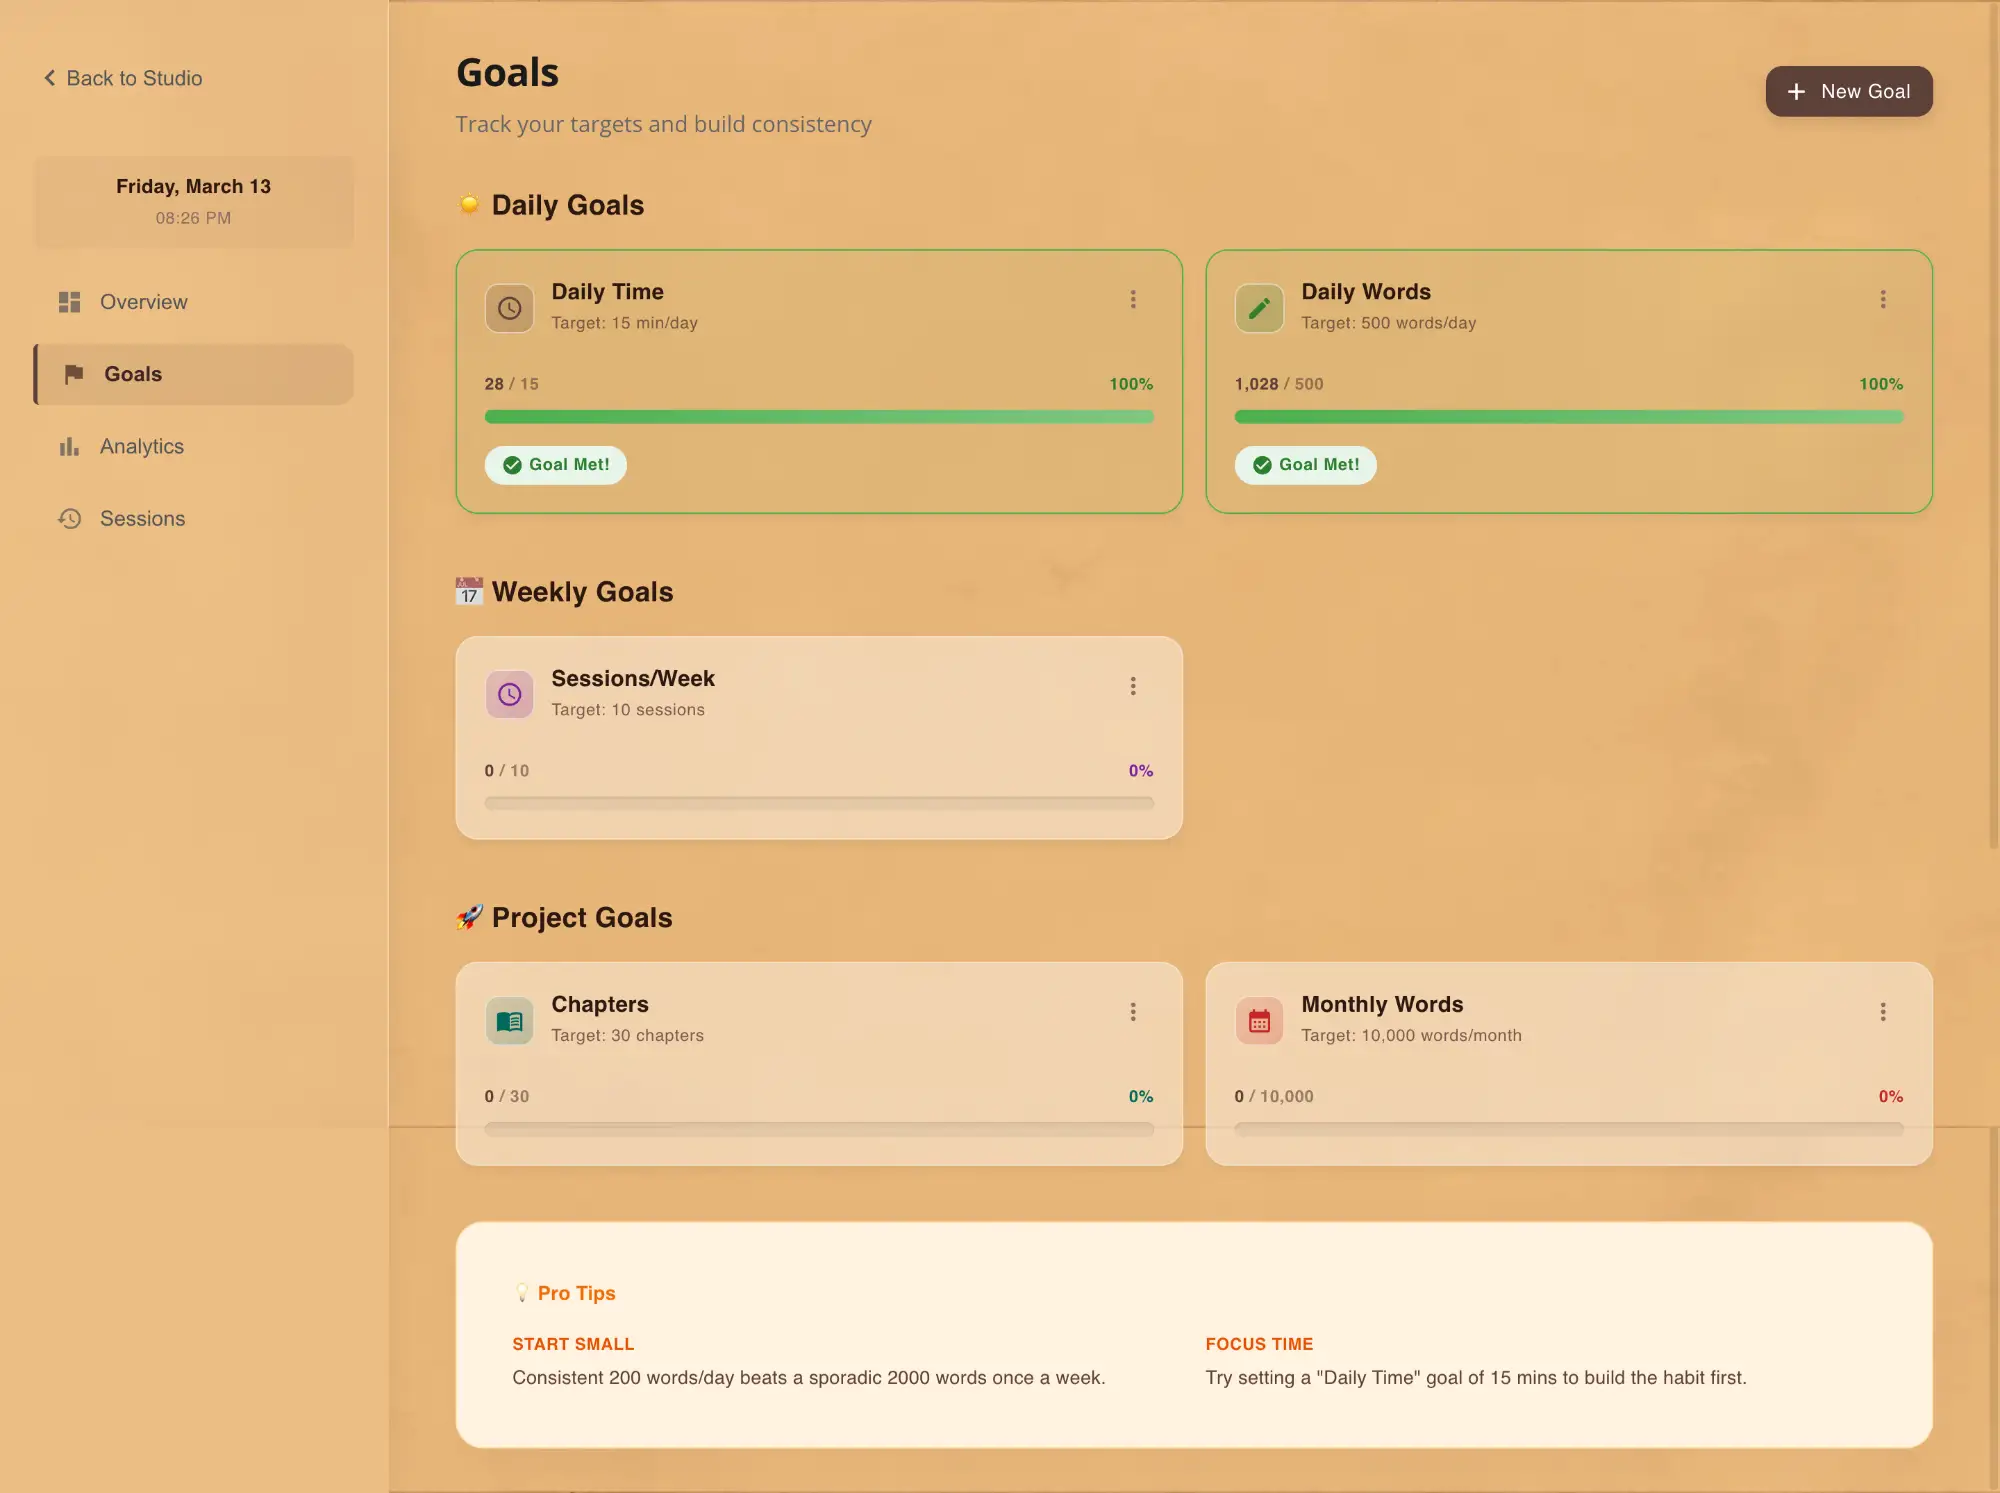This screenshot has height=1493, width=2000.
Task: Click the Goal Met badge on Daily Words
Action: (1306, 464)
